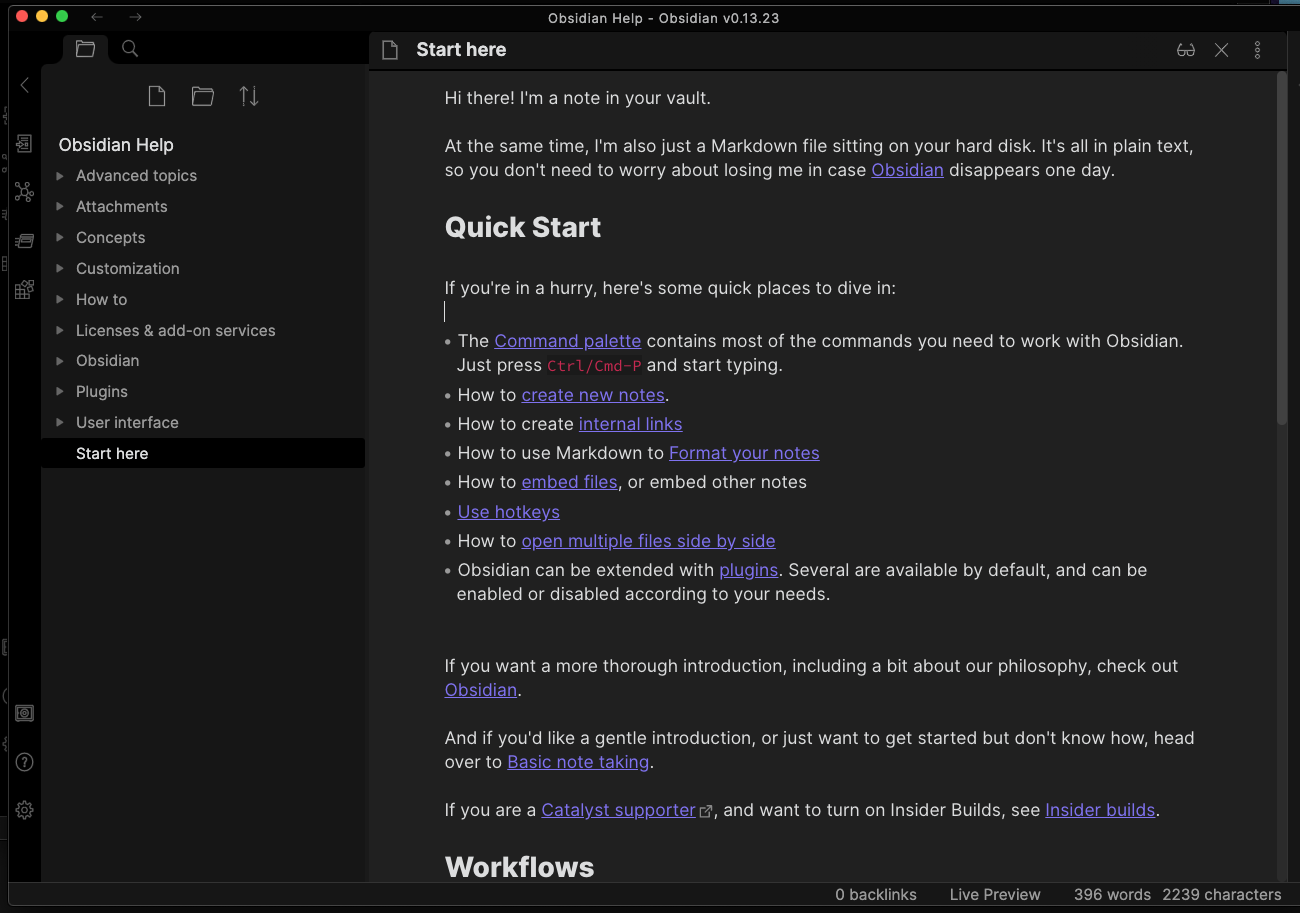Click the Ctrl/Cmd-P inline code text

[x=594, y=366]
